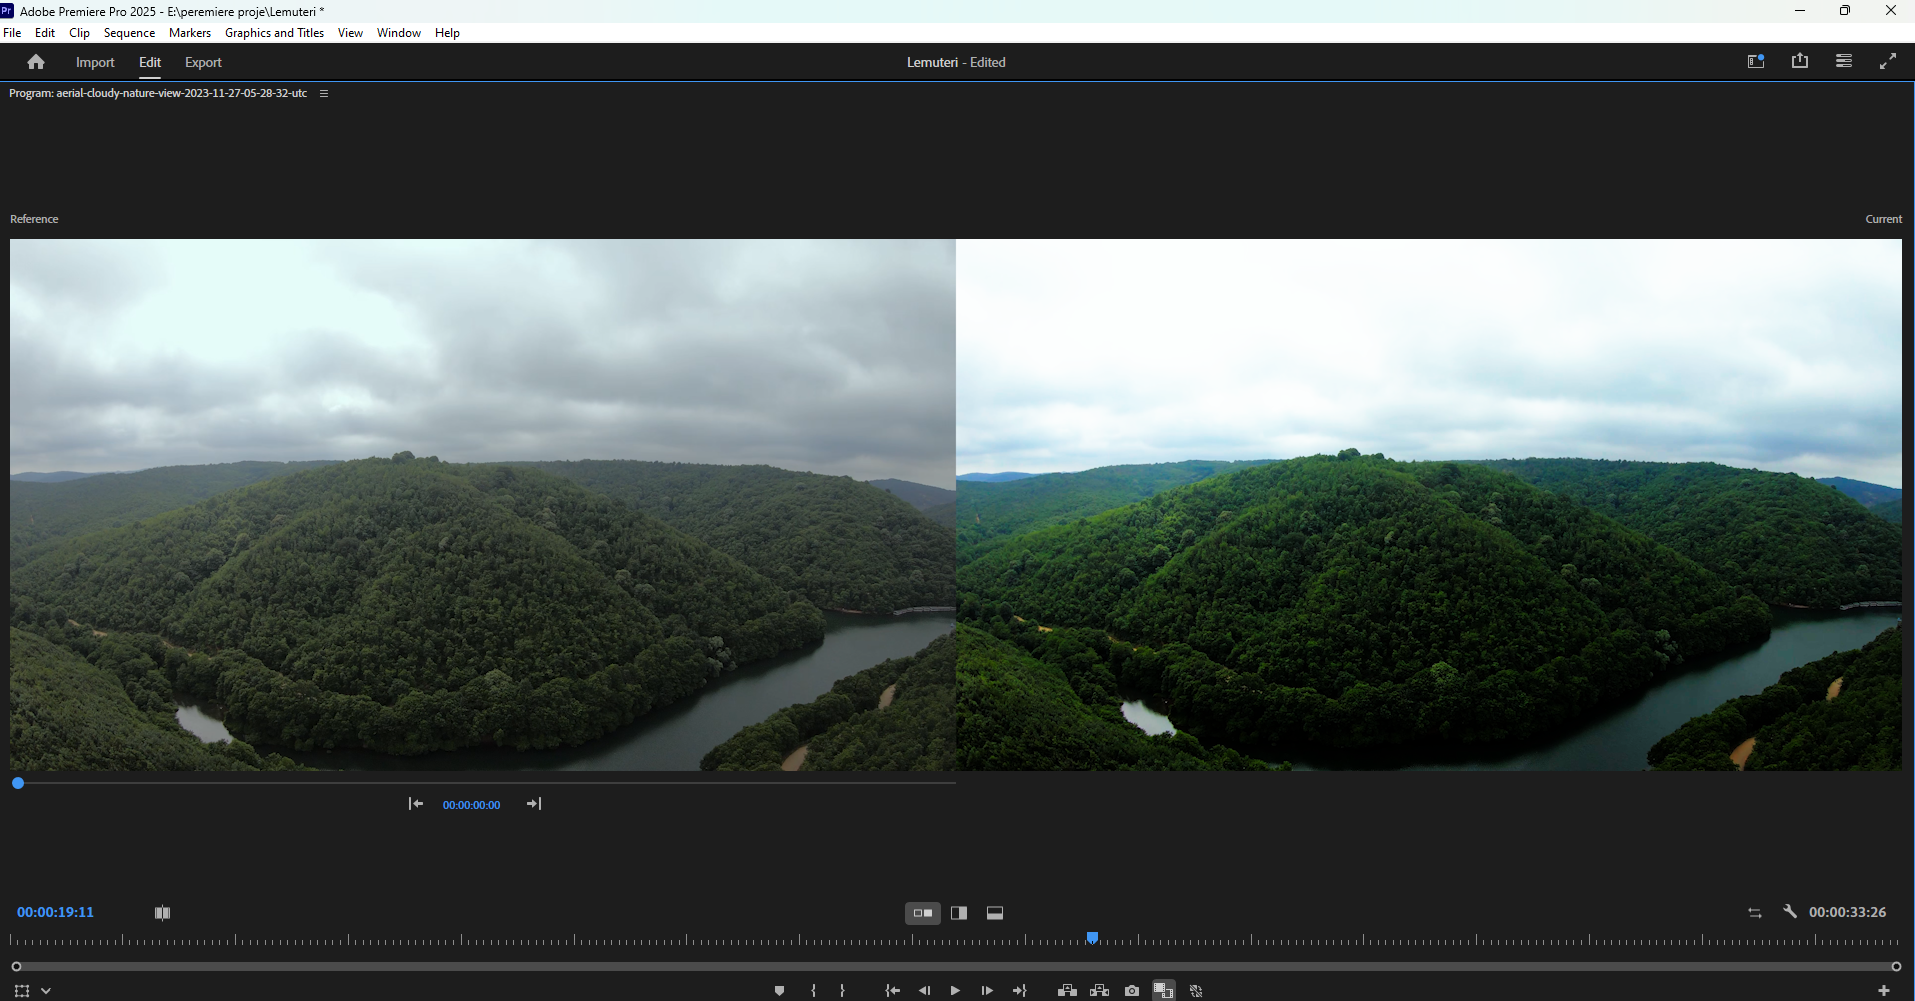This screenshot has height=1001, width=1915.
Task: Click the Reference label above left image
Action: coord(34,219)
